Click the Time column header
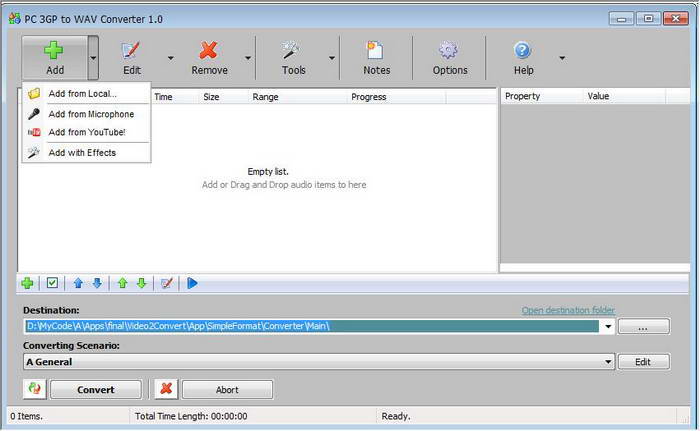This screenshot has height=431, width=700. point(175,97)
